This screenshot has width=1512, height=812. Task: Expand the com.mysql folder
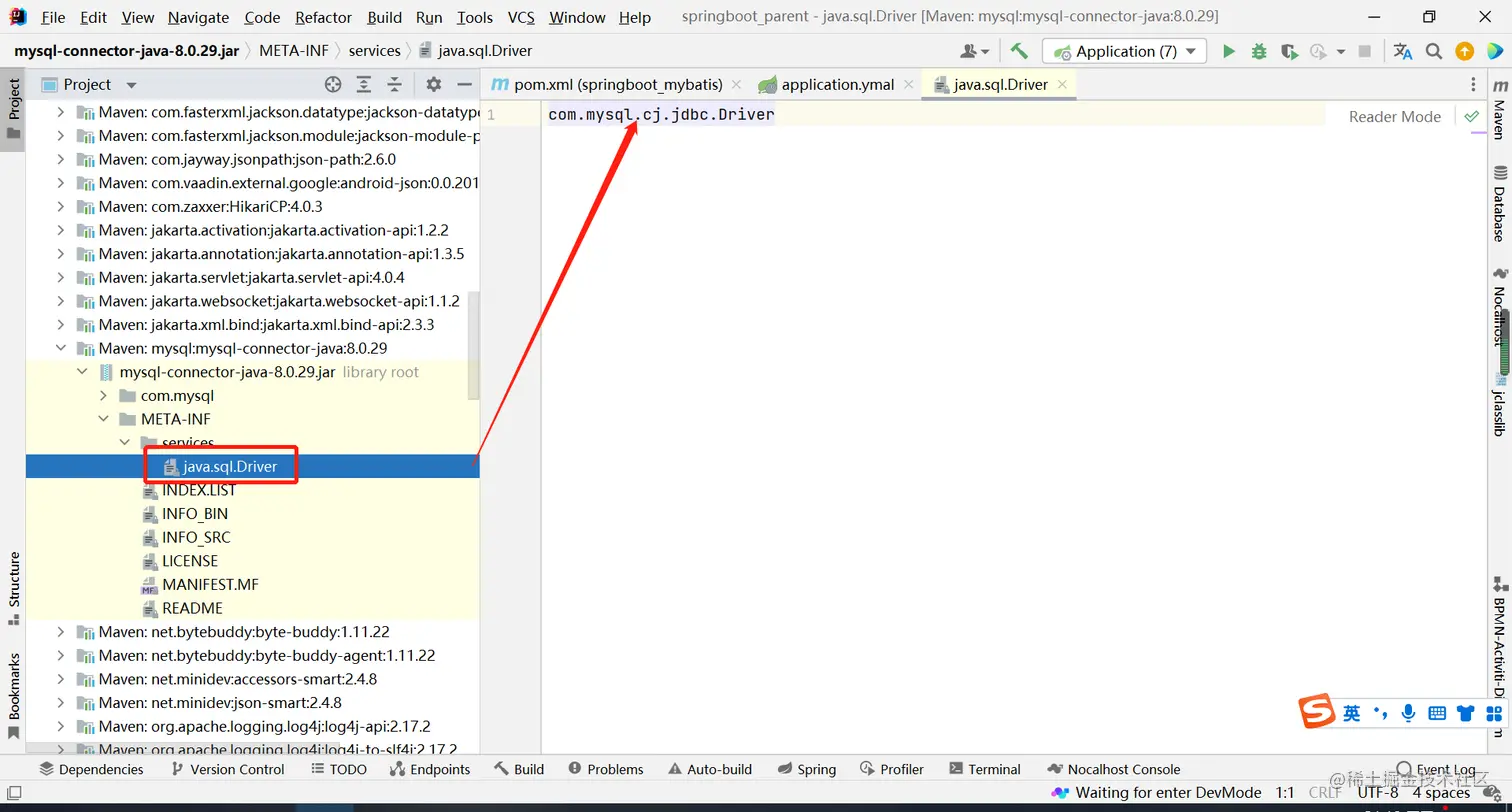(103, 395)
